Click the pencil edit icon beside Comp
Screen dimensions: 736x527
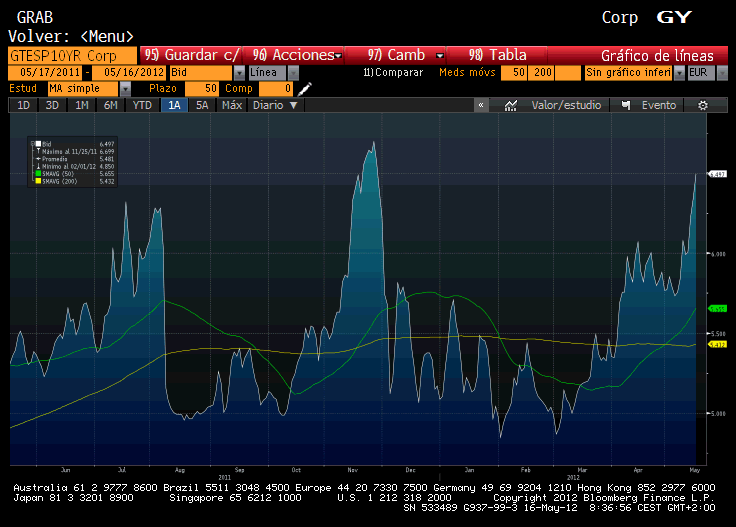pos(304,88)
